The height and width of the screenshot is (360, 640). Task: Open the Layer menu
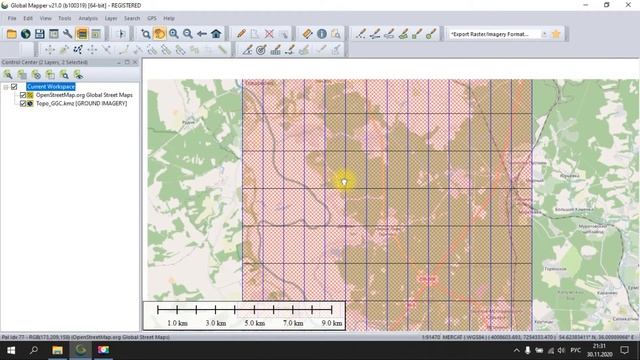pos(111,18)
